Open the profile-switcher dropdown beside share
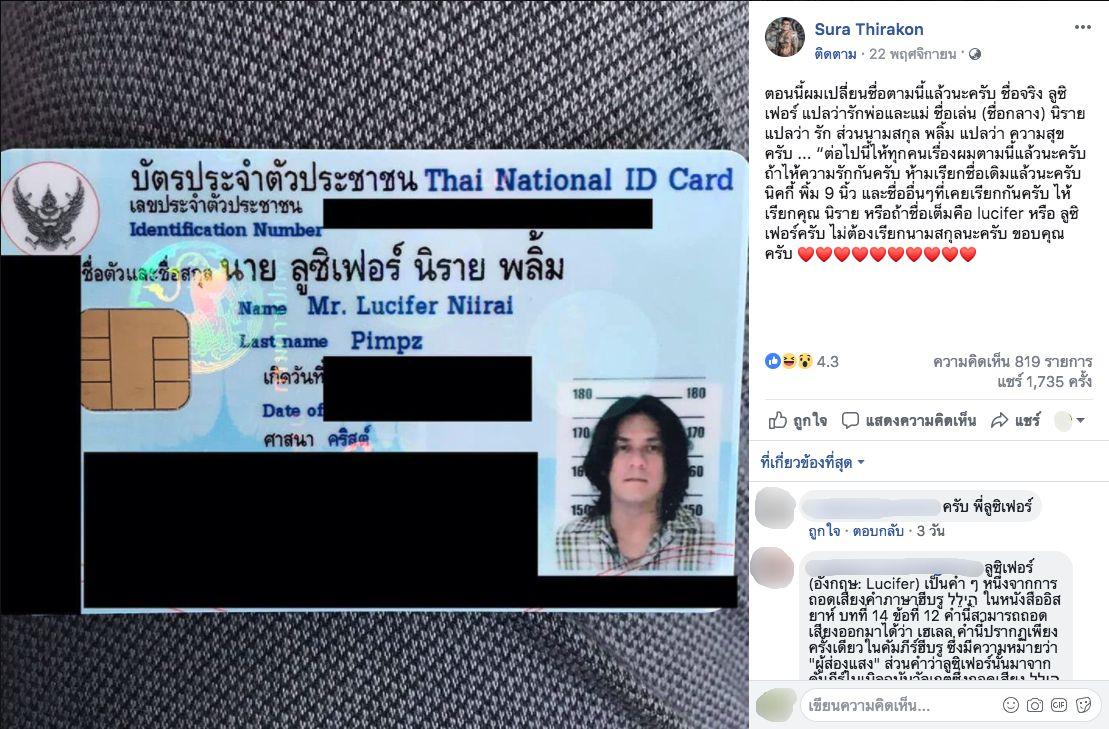Screen dimensions: 1109x729 pyautogui.click(x=1069, y=421)
